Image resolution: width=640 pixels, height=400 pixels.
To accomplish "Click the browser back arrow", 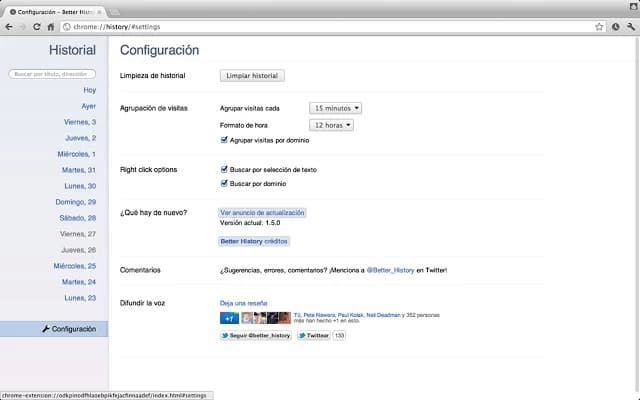I will tap(9, 27).
